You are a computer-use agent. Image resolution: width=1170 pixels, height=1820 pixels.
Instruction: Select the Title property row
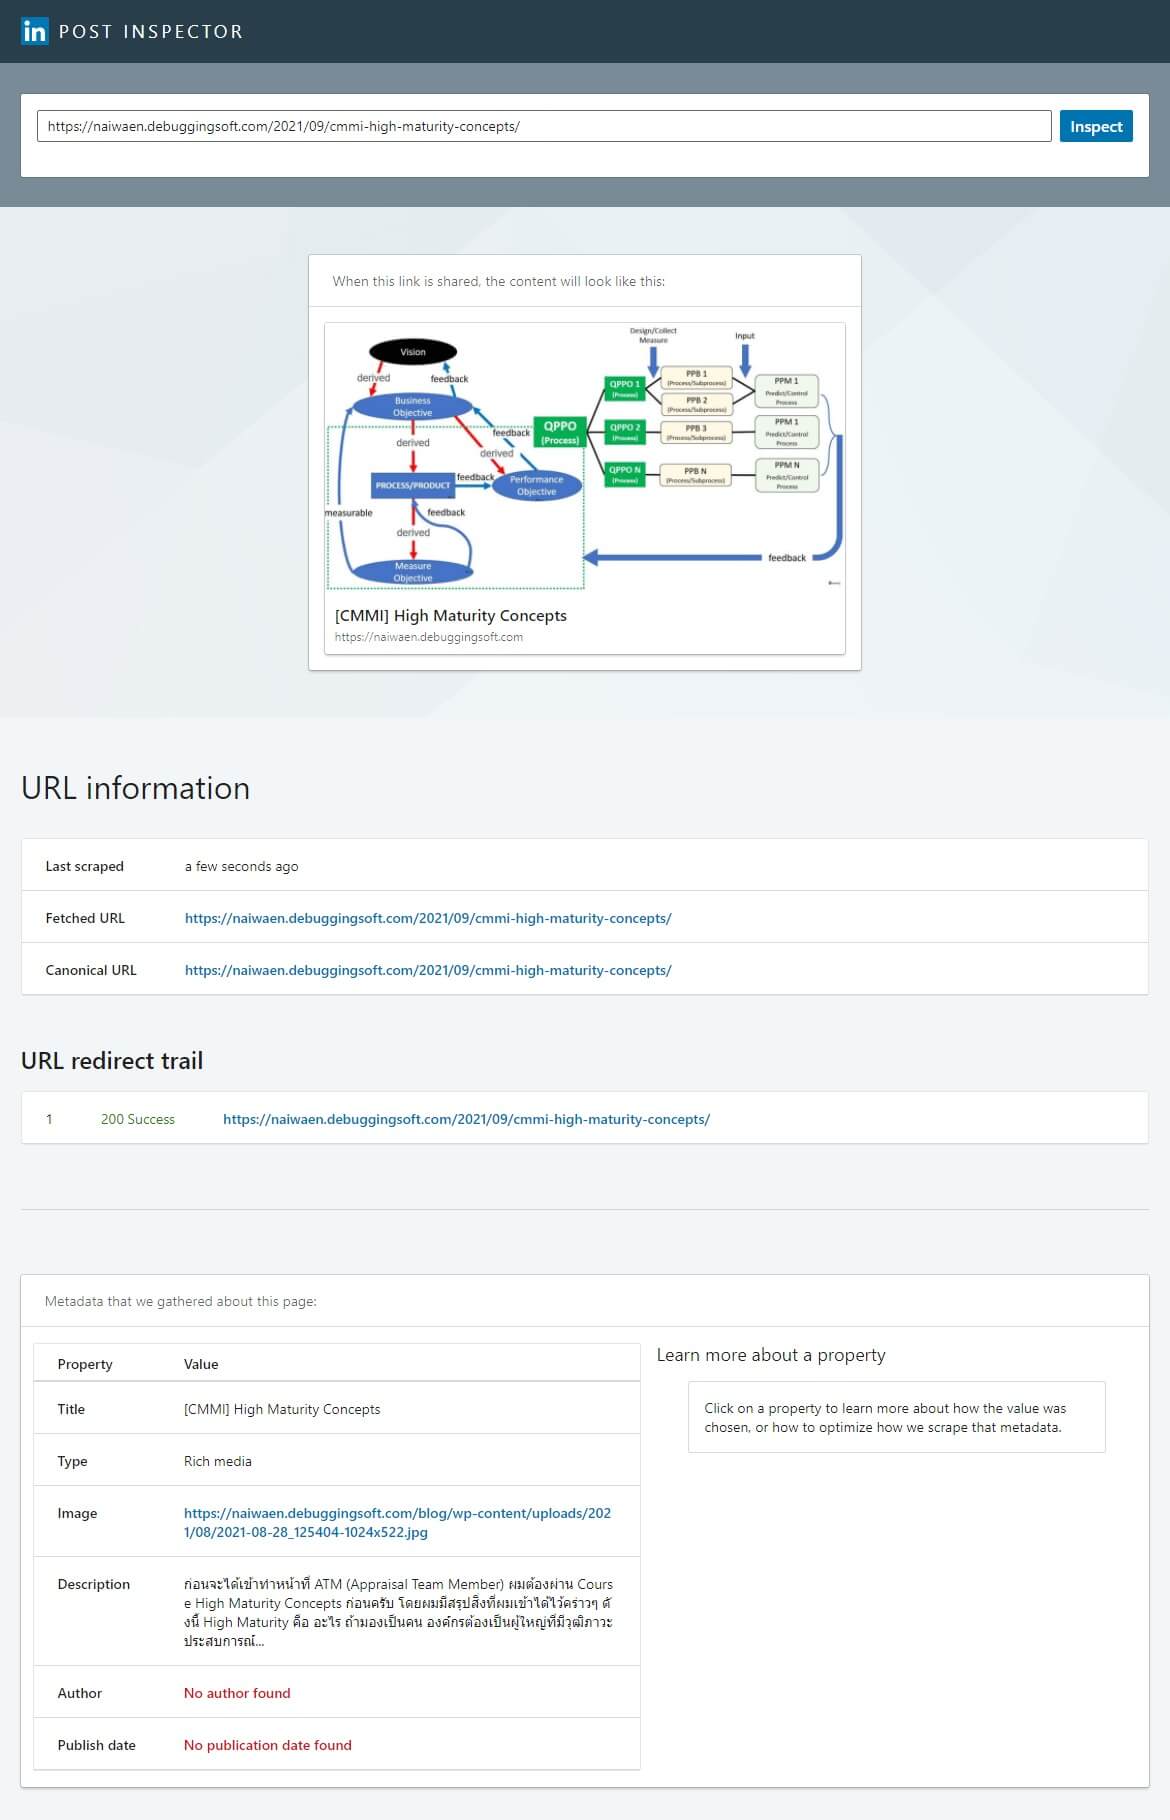click(x=337, y=1409)
